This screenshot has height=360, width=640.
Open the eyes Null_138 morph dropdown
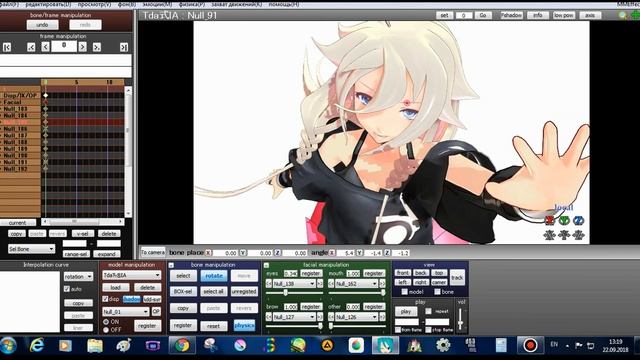[293, 283]
